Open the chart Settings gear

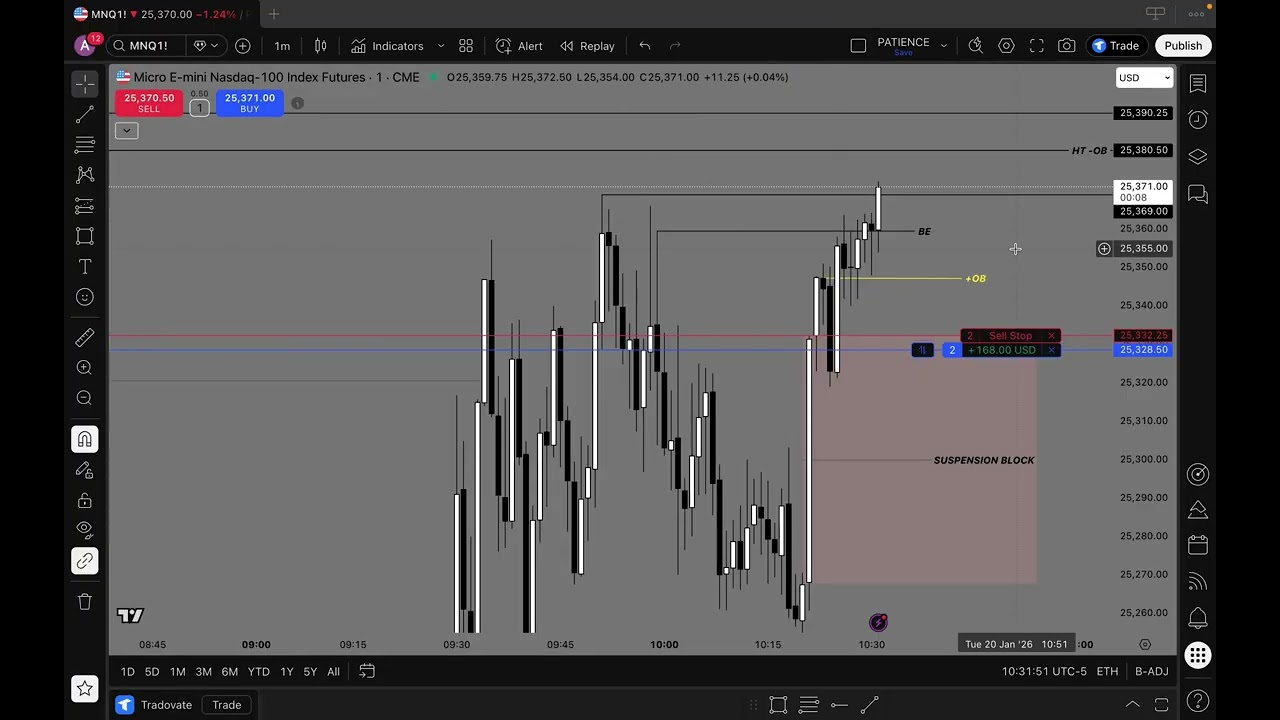click(1006, 46)
